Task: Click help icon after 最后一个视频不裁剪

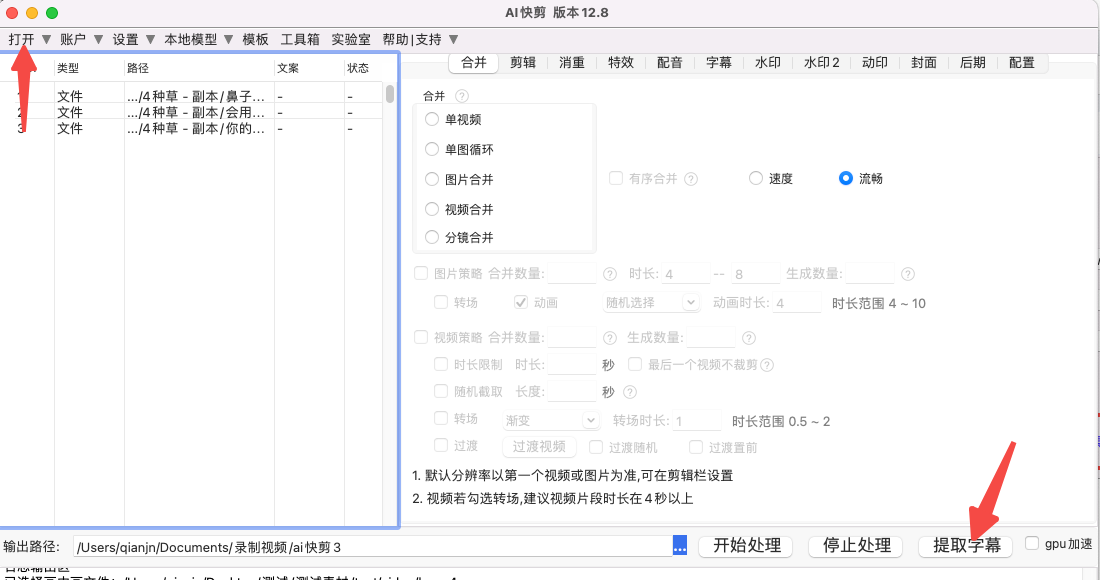Action: coord(767,365)
